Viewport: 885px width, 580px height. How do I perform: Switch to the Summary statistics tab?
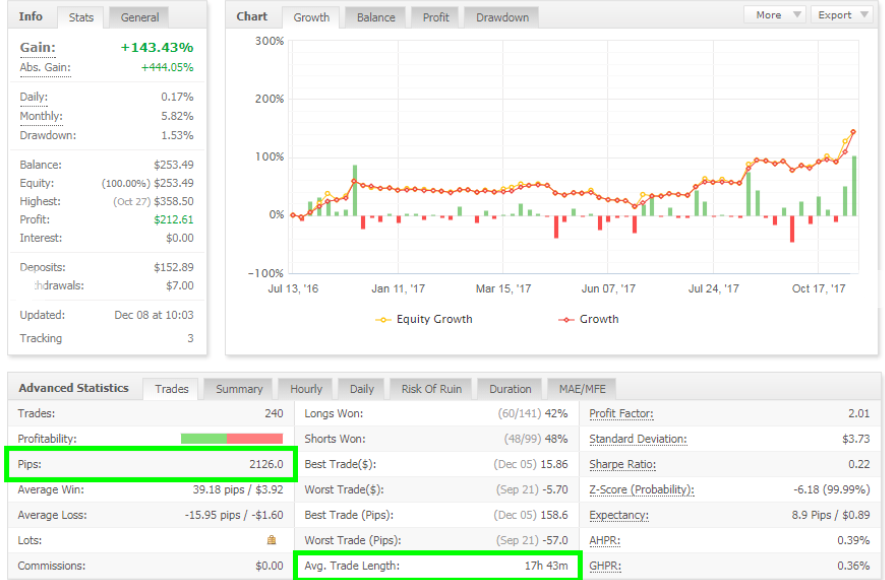239,389
